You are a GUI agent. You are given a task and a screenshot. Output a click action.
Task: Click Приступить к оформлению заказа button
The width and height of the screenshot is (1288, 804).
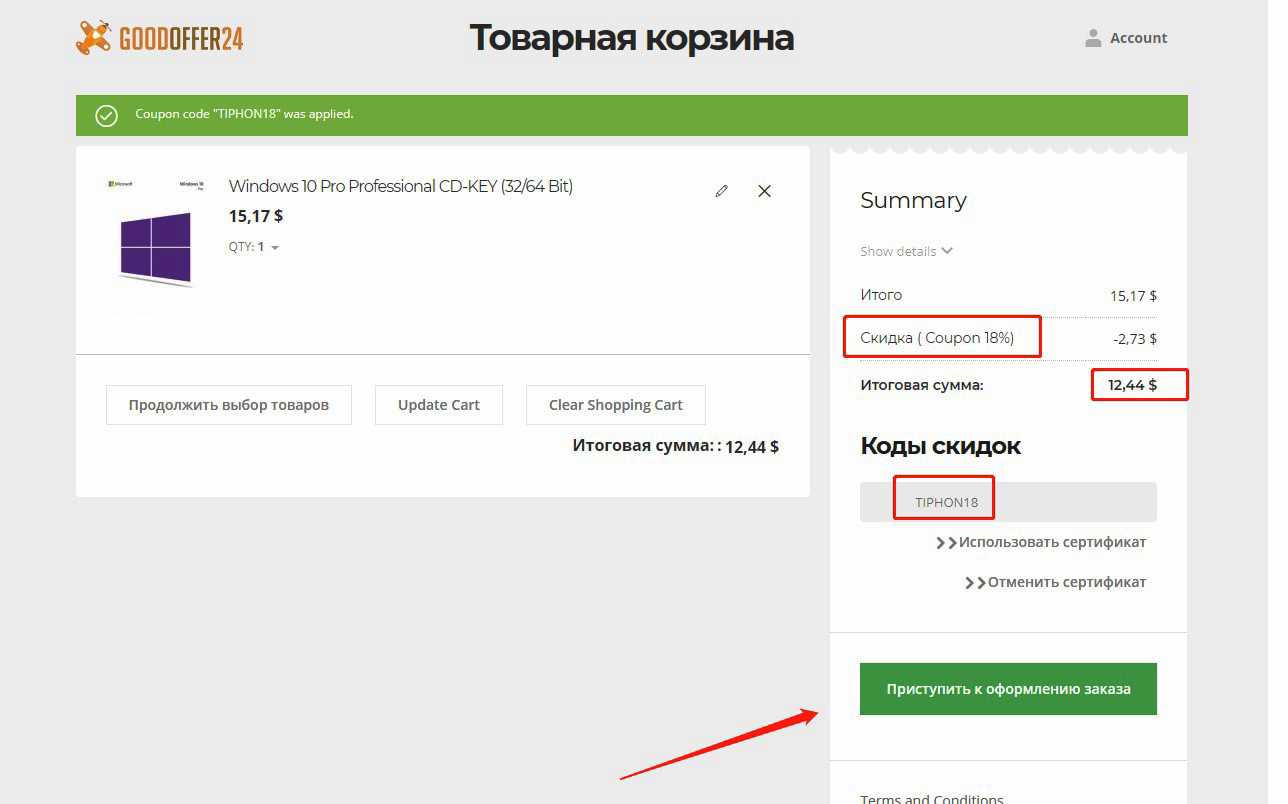click(x=1008, y=689)
